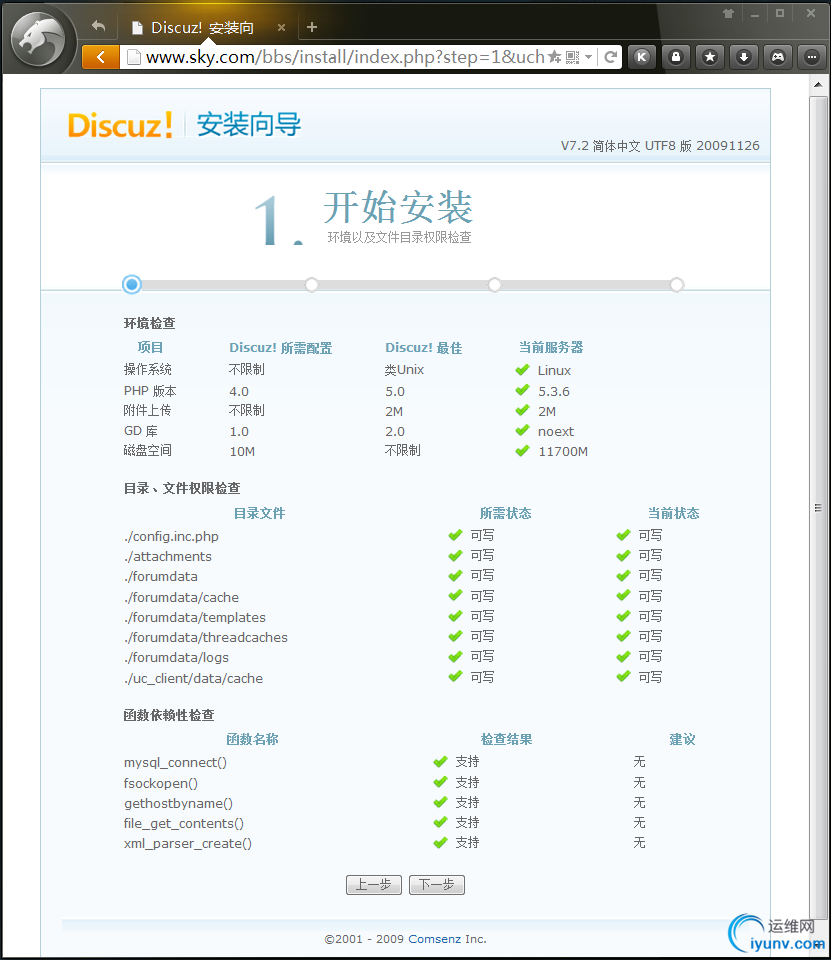Click xml_parser_create() result checkmark
The width and height of the screenshot is (831, 960).
(440, 842)
